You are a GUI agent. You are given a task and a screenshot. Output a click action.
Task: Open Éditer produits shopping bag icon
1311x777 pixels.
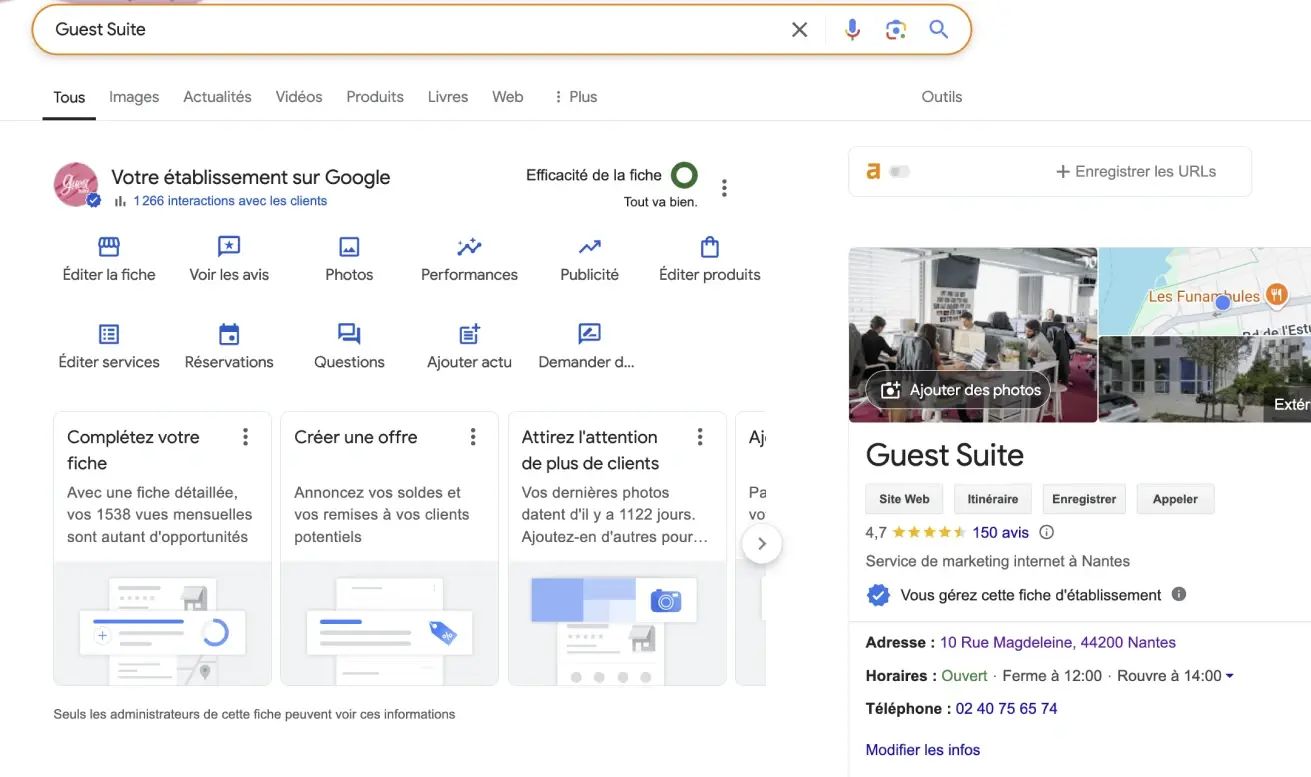point(710,247)
